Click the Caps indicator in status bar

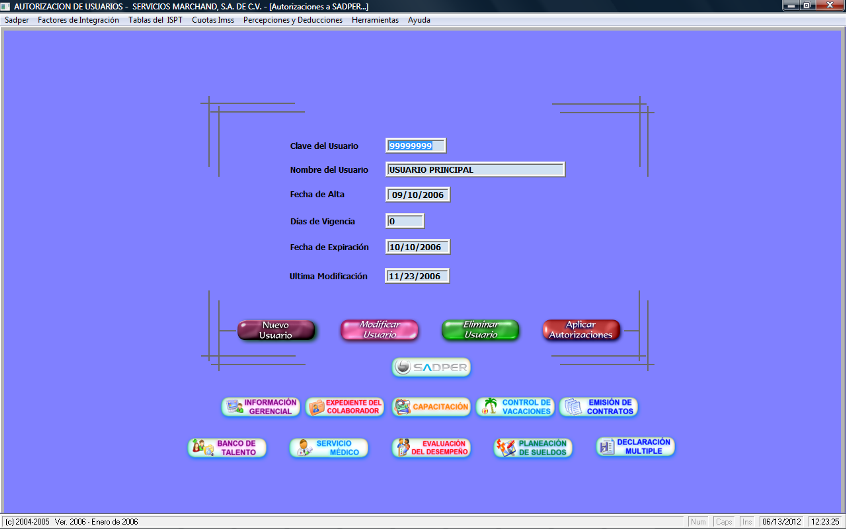(x=724, y=522)
